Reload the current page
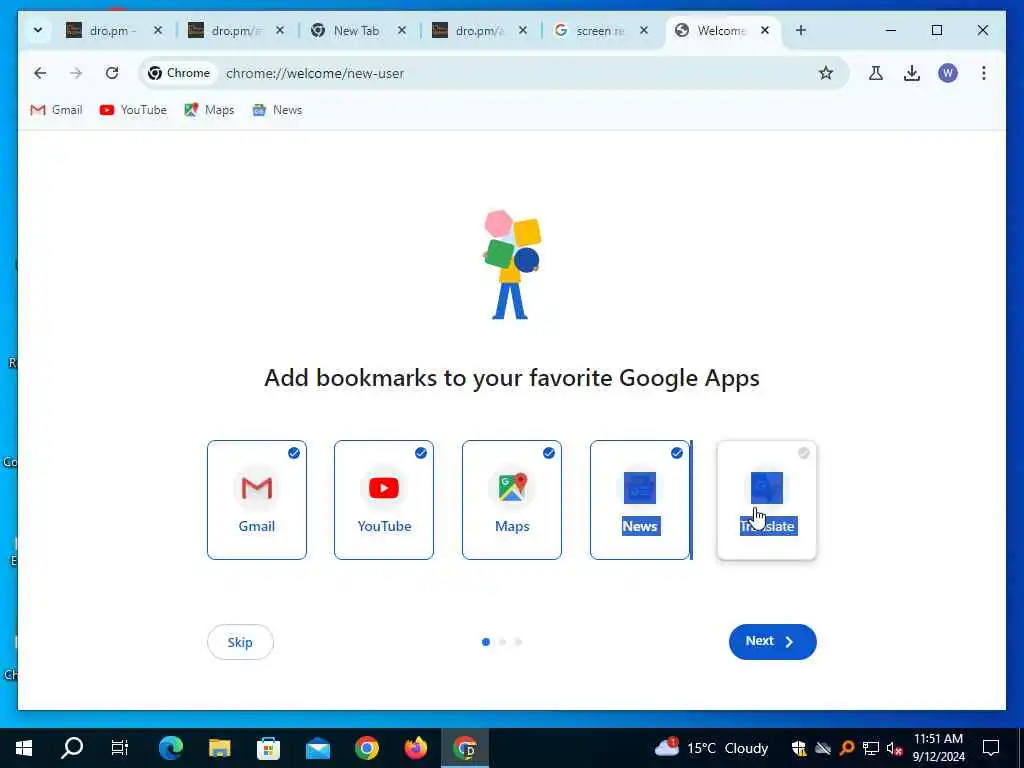 112,73
